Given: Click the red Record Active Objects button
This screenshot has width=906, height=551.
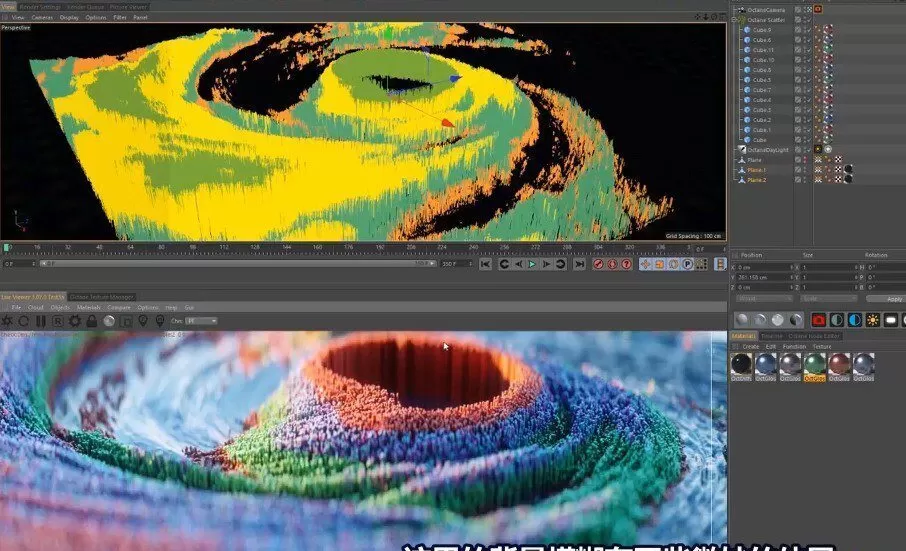Looking at the screenshot, I should 598,265.
